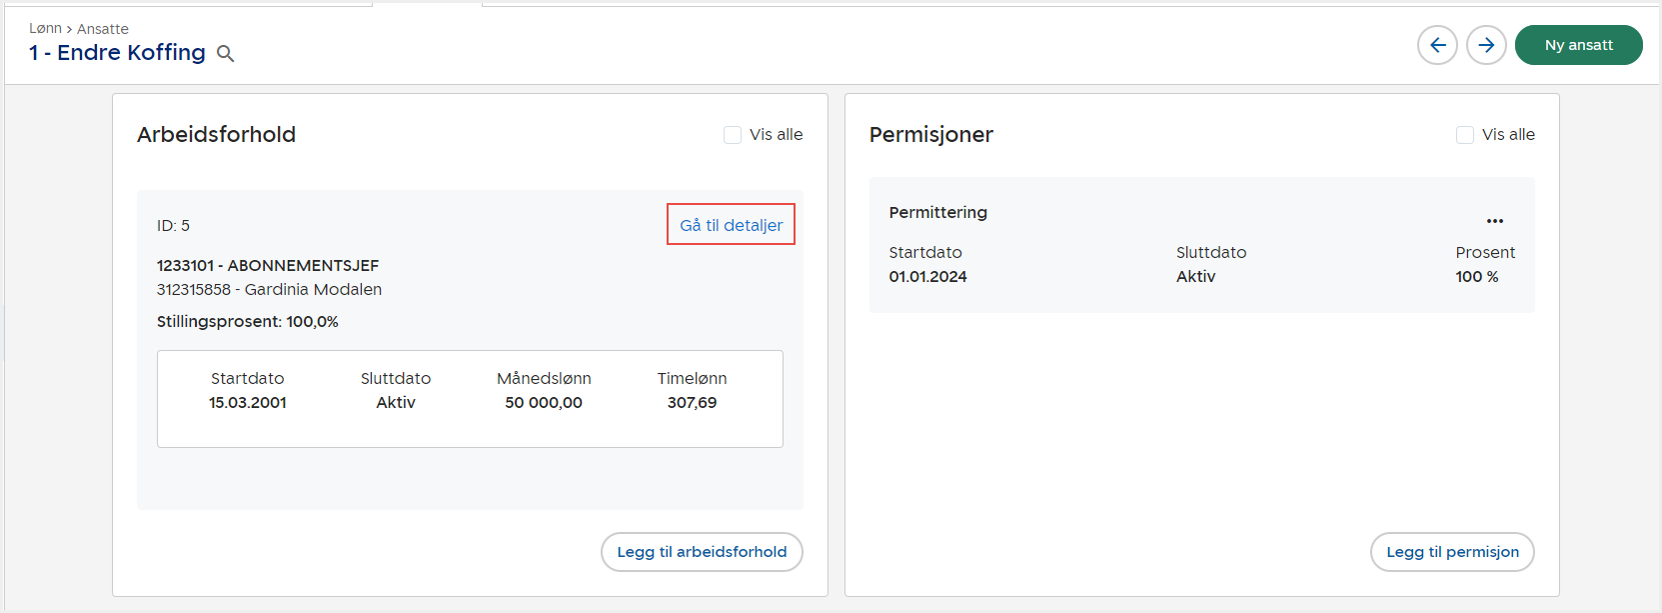Image resolution: width=1662 pixels, height=613 pixels.
Task: Click the 1233101 - ABONNEMENTSJEF position text
Action: [x=268, y=265]
